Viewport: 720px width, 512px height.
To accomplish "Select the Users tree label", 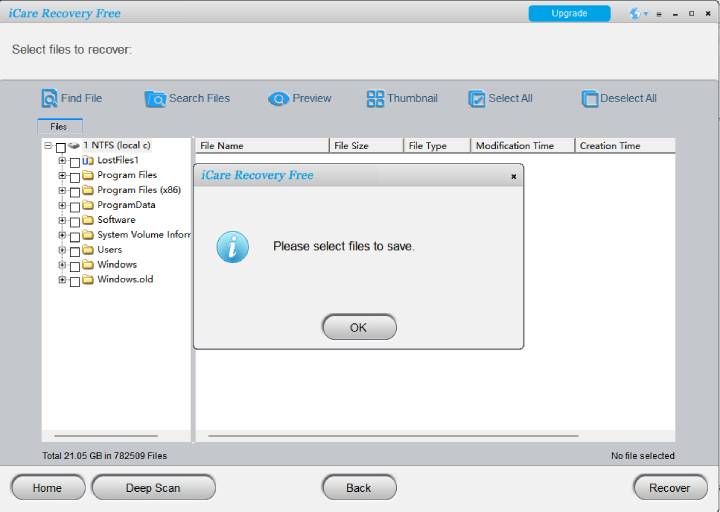I will 110,250.
